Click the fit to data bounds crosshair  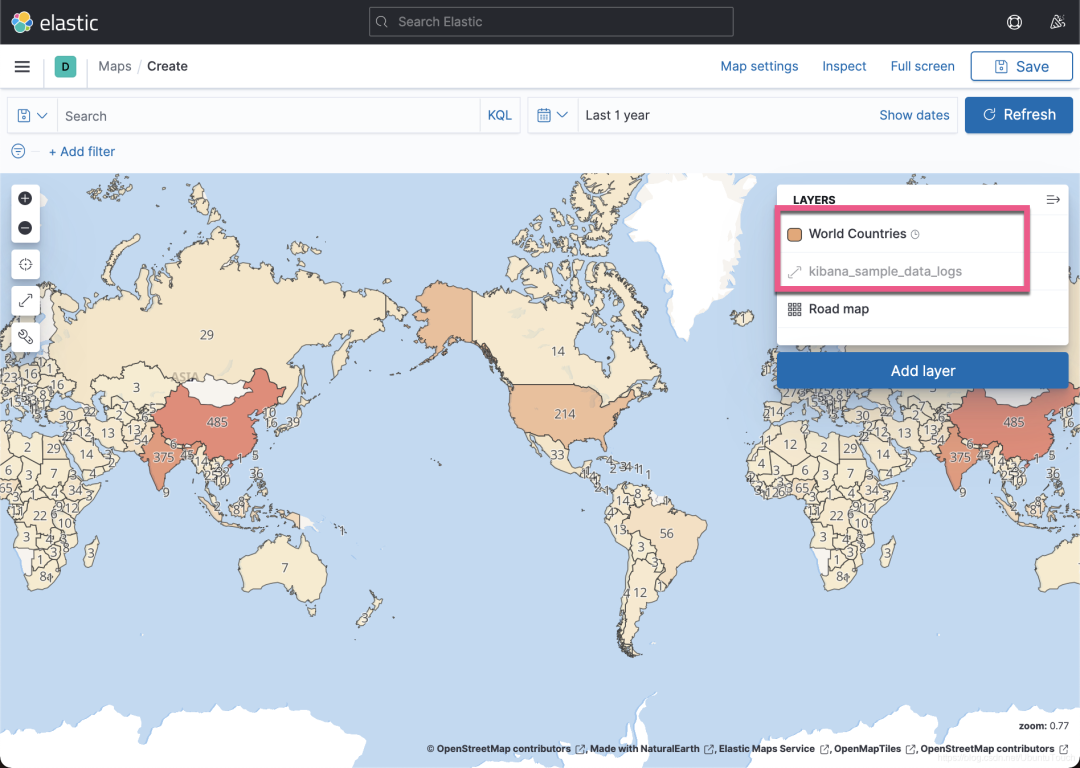25,264
